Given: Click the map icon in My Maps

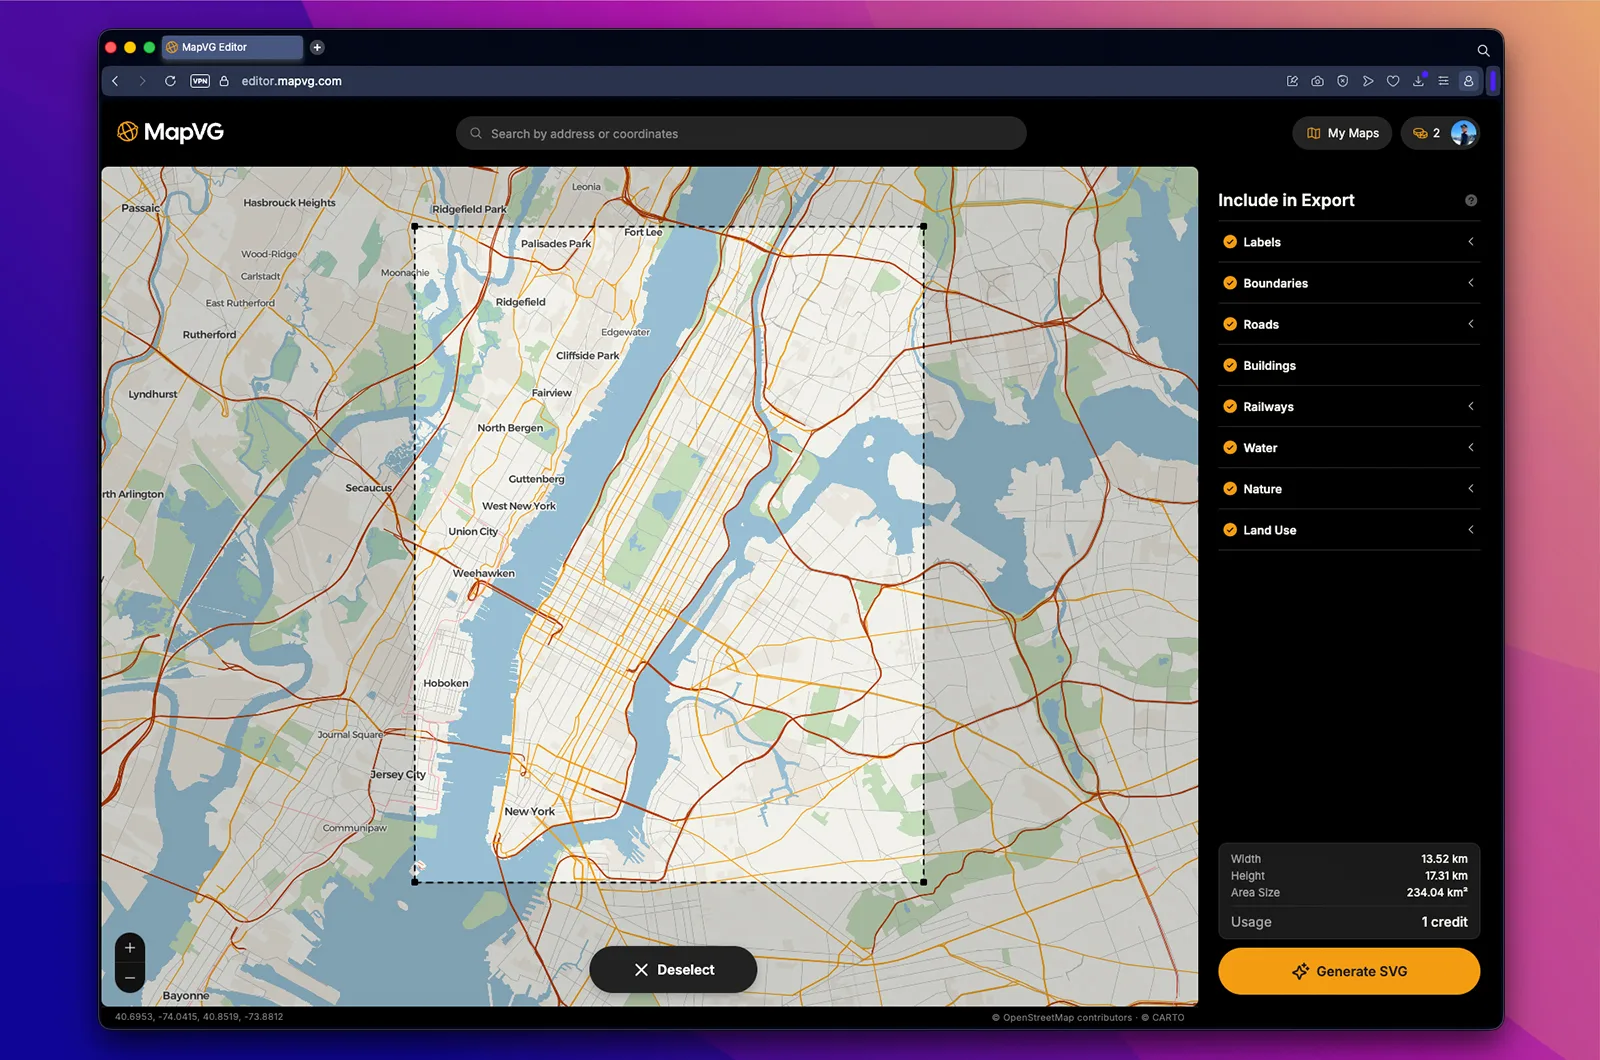Looking at the screenshot, I should pyautogui.click(x=1314, y=133).
